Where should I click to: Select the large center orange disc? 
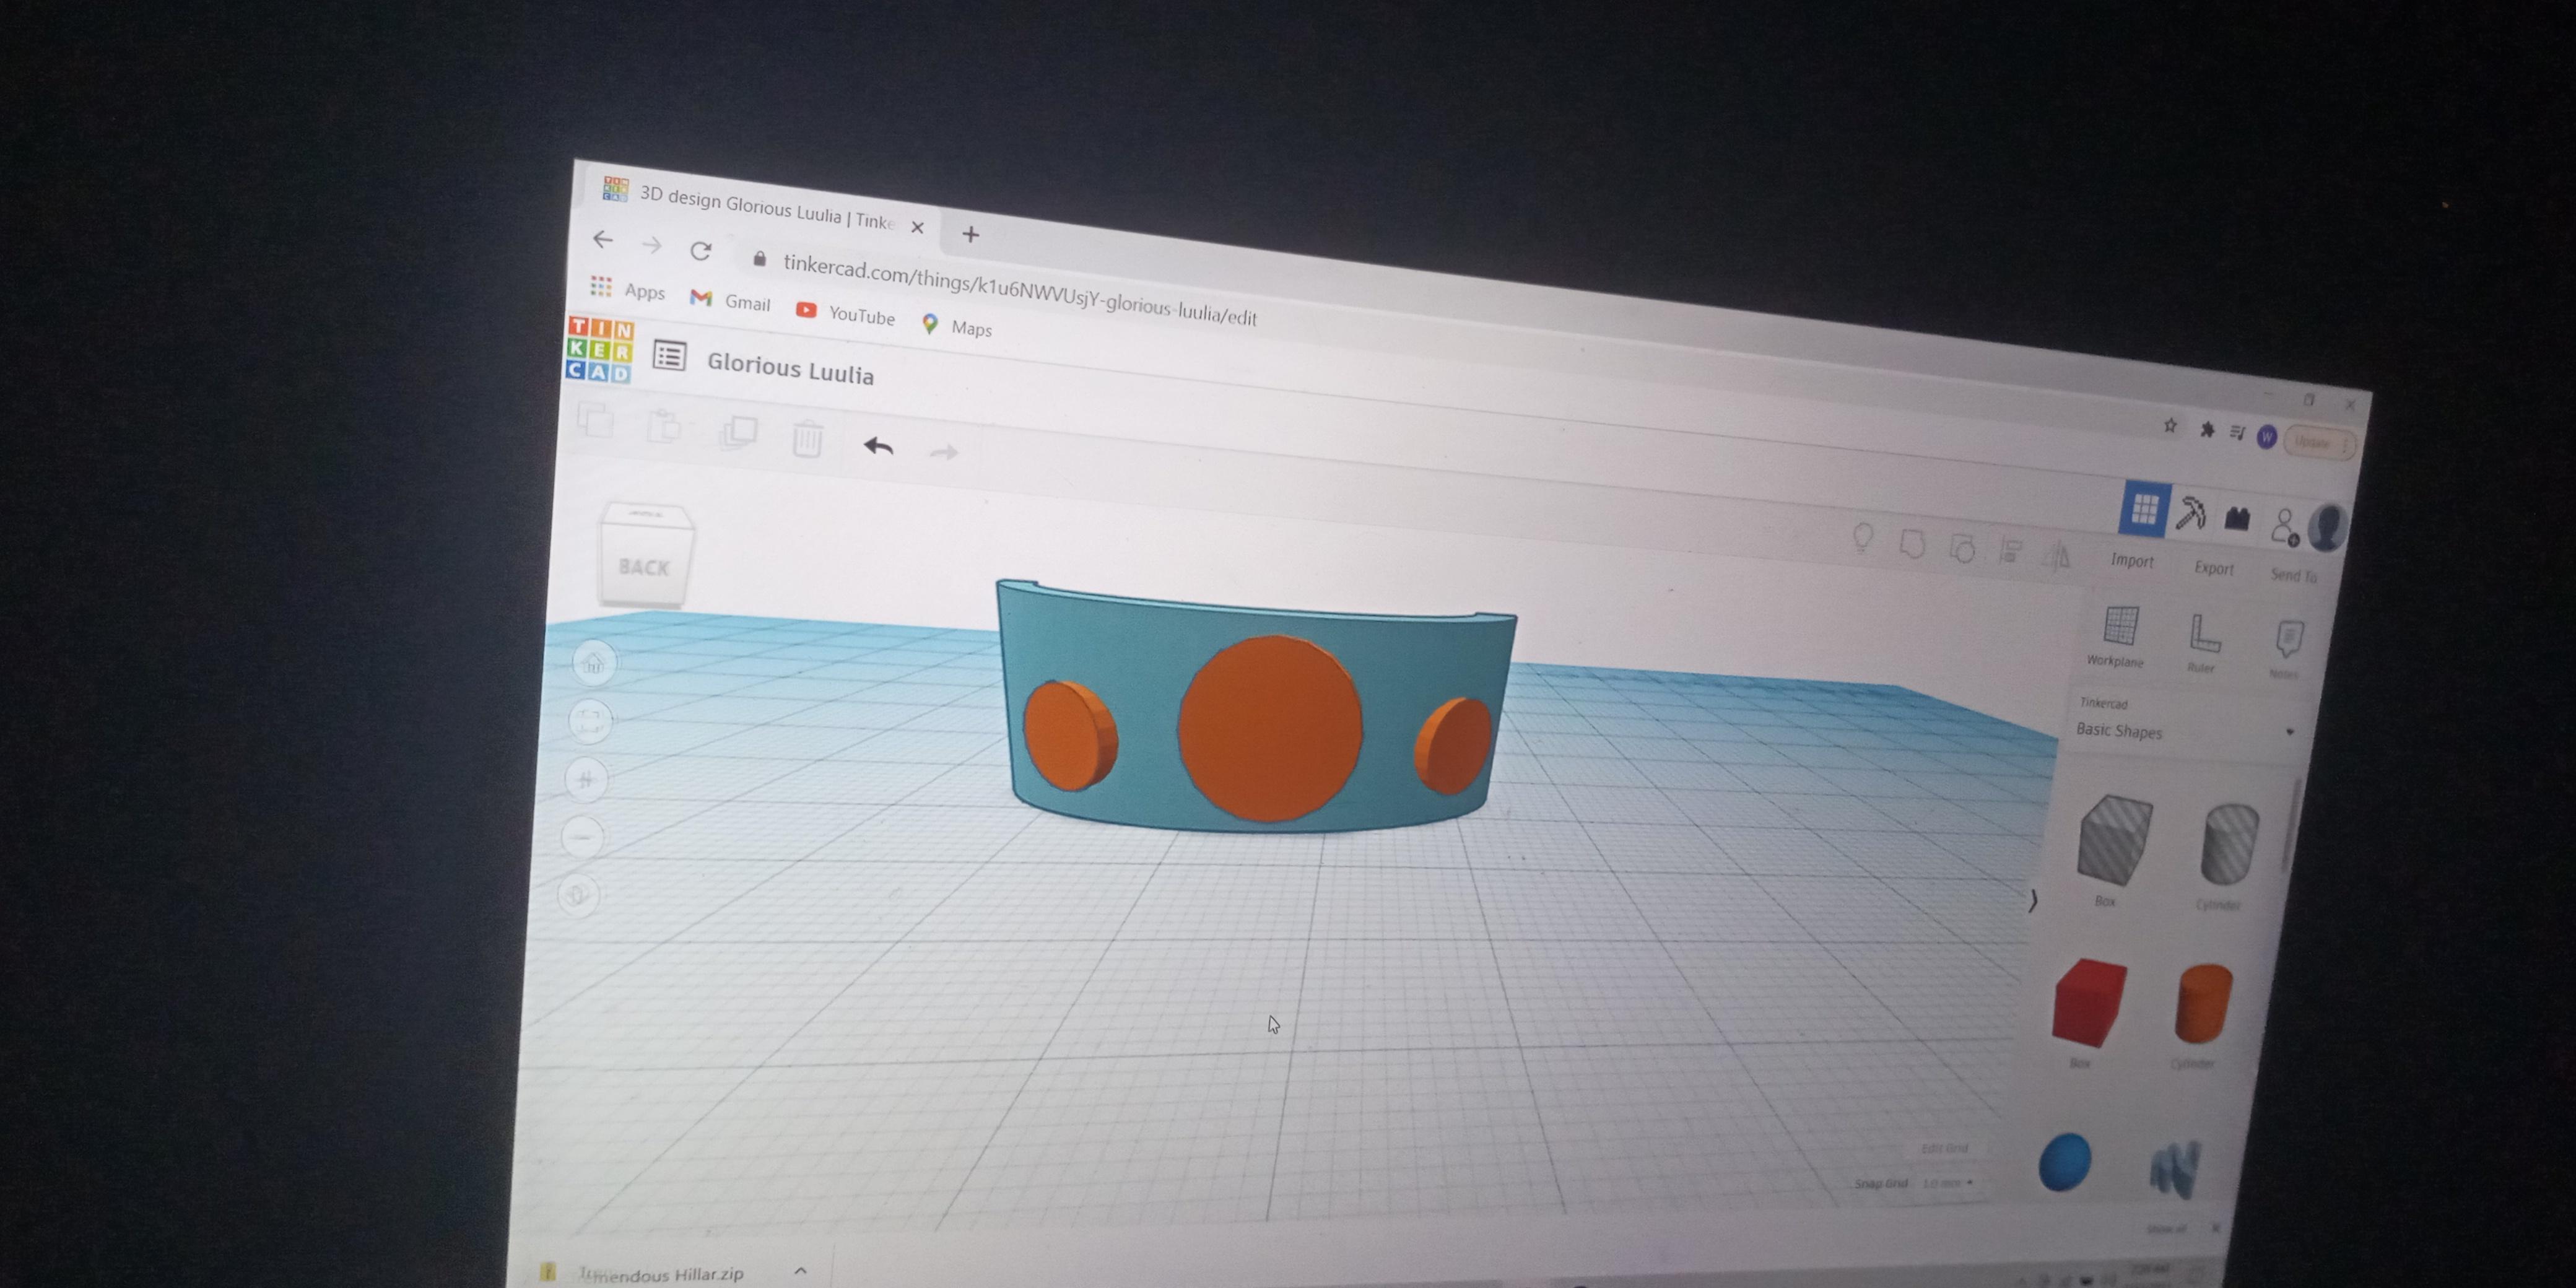[x=1270, y=729]
